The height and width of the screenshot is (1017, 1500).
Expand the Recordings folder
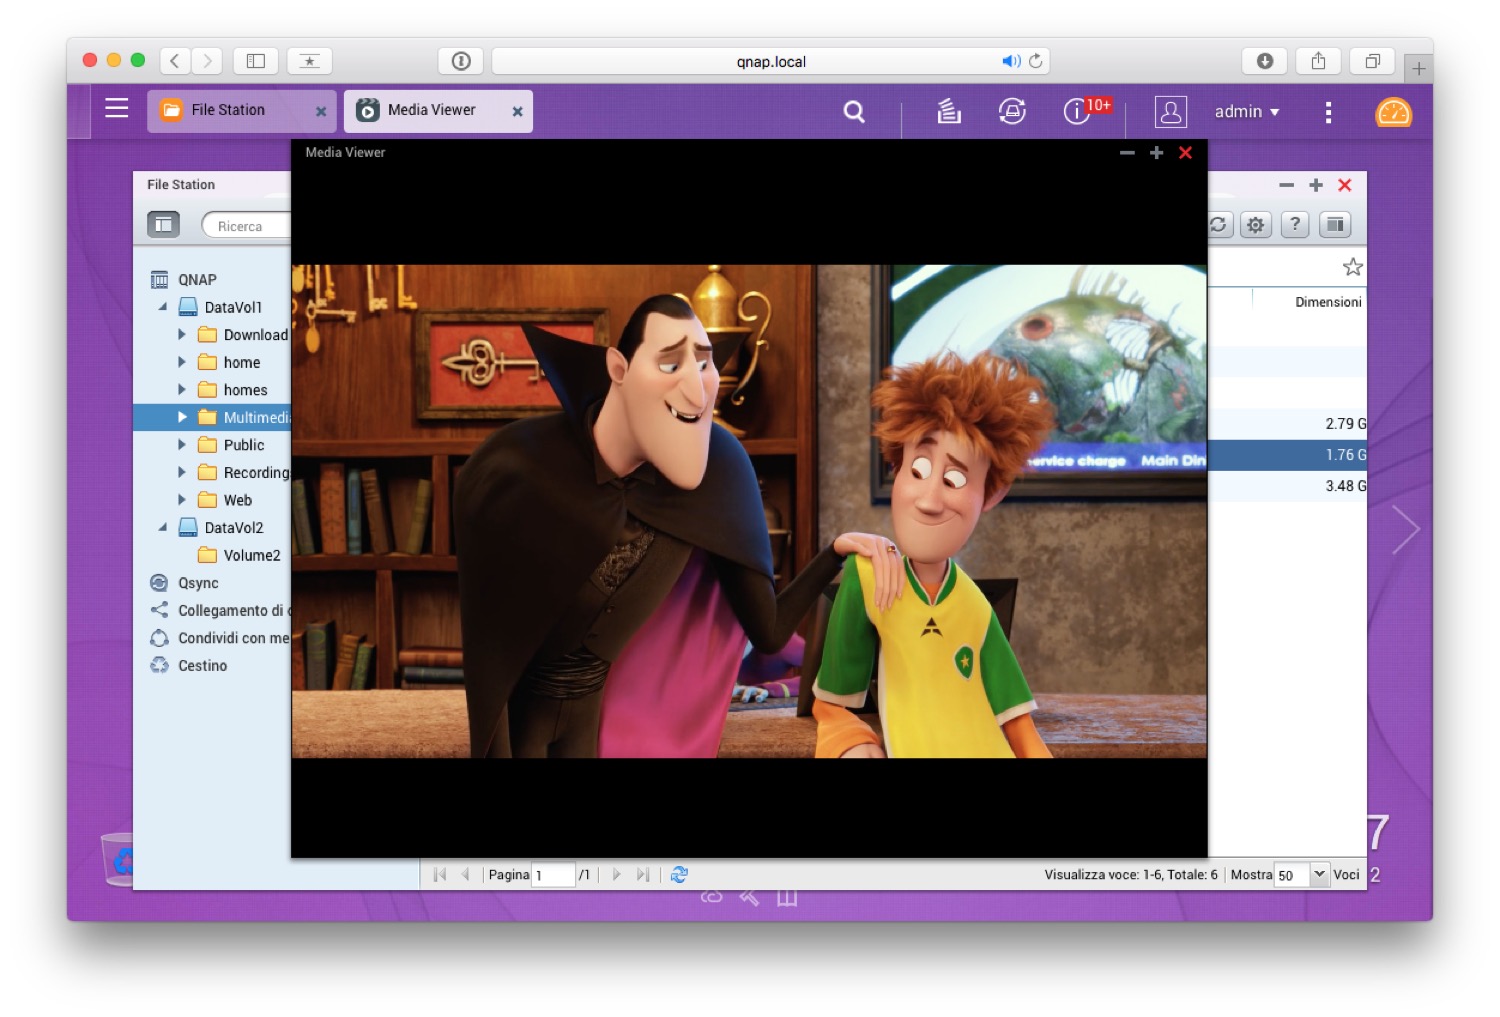pyautogui.click(x=182, y=472)
